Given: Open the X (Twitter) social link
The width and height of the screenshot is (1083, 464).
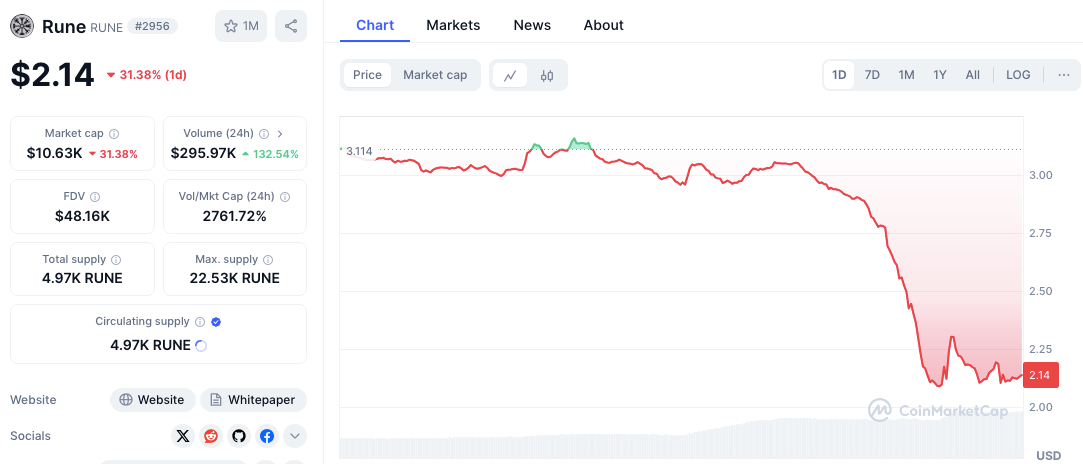Looking at the screenshot, I should point(183,436).
